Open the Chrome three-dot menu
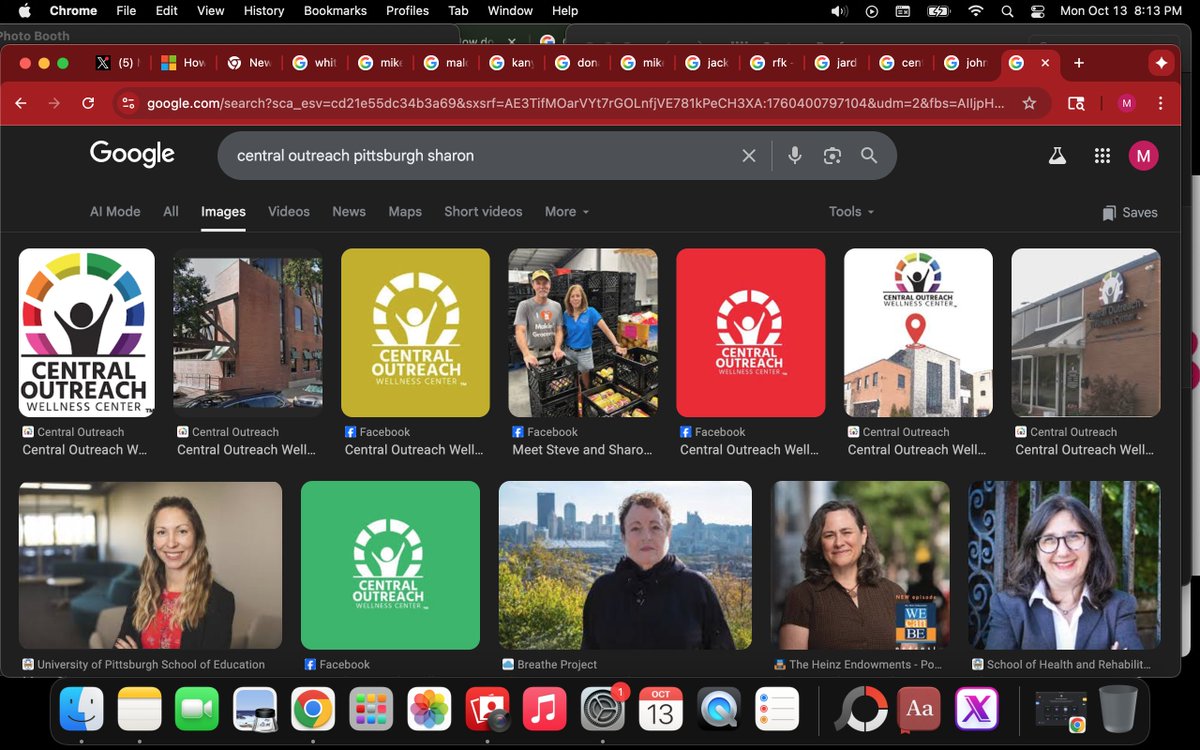 [1160, 103]
